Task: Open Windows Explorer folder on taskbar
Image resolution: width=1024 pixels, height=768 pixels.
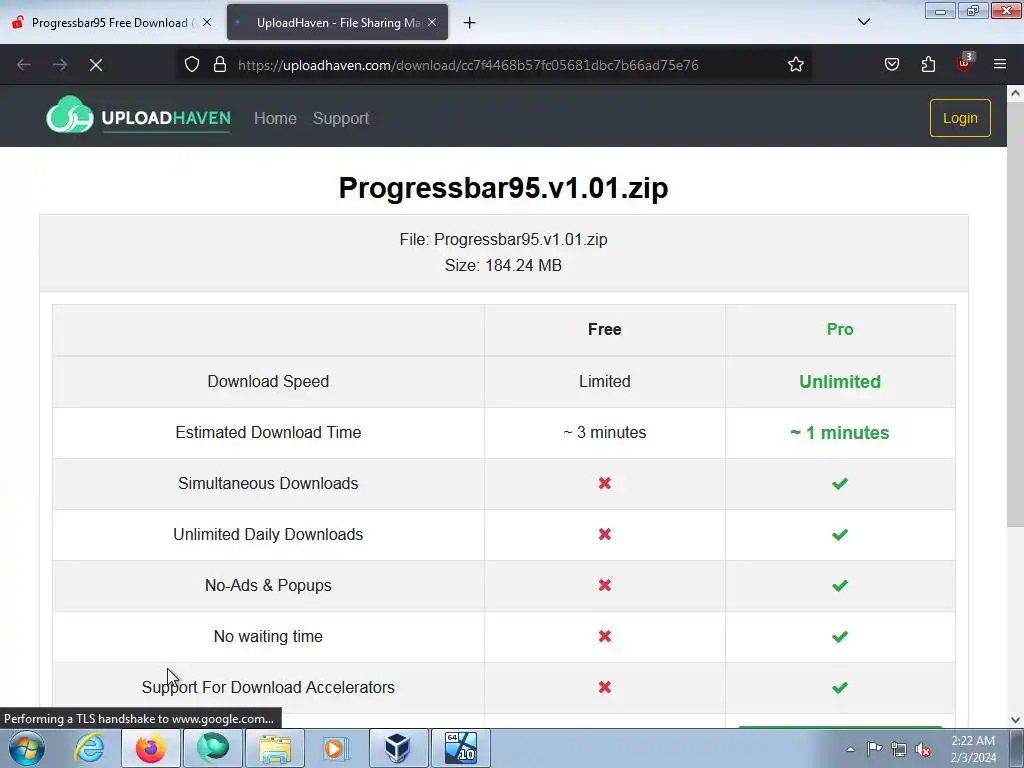Action: [x=275, y=748]
